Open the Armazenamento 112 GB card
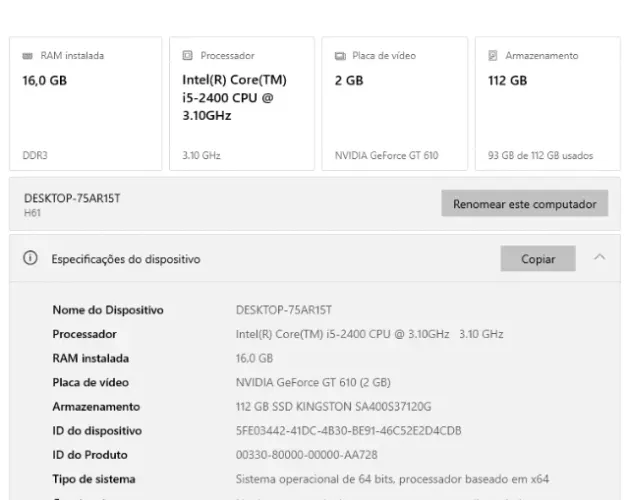 click(x=548, y=104)
